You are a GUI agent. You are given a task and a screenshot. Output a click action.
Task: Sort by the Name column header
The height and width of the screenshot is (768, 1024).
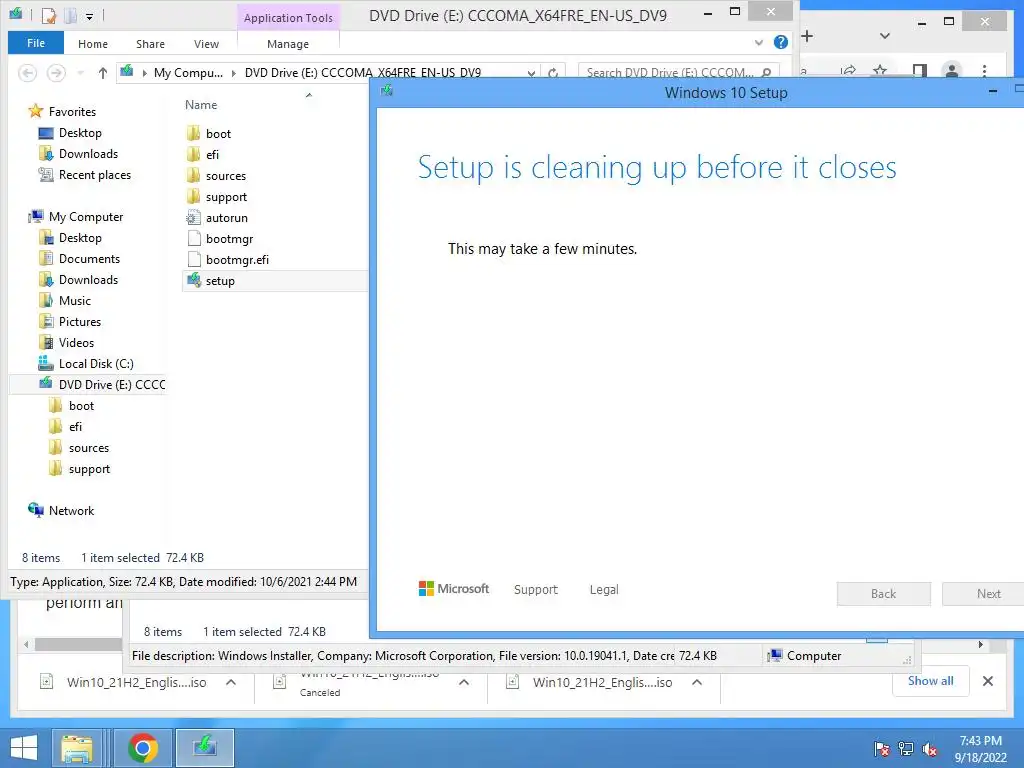click(x=201, y=104)
